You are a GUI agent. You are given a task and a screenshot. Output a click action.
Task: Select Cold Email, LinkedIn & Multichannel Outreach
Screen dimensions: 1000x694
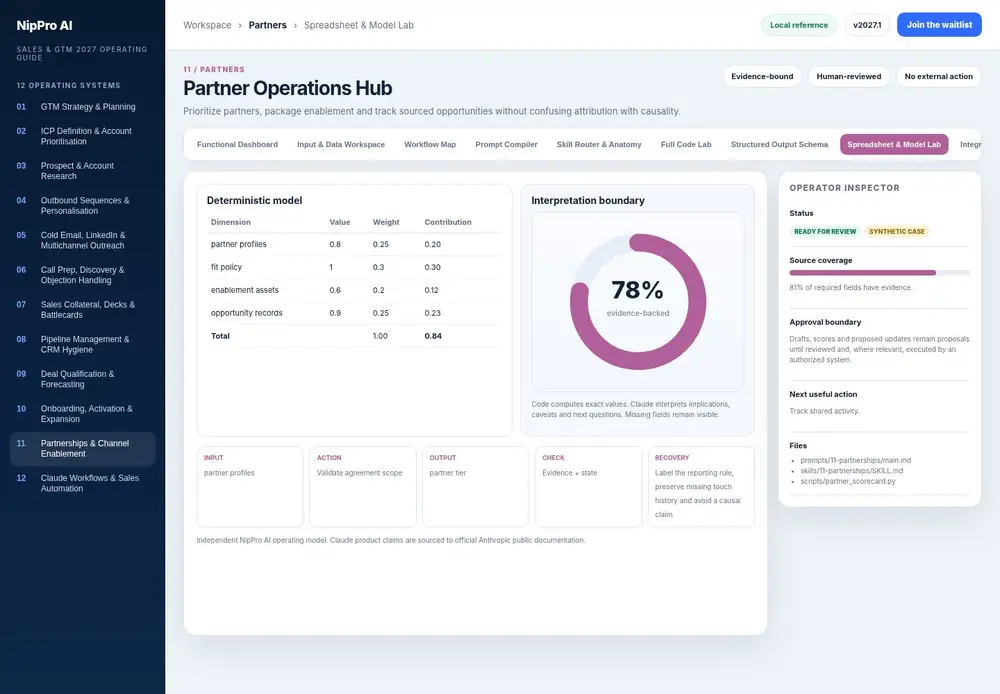point(82,240)
